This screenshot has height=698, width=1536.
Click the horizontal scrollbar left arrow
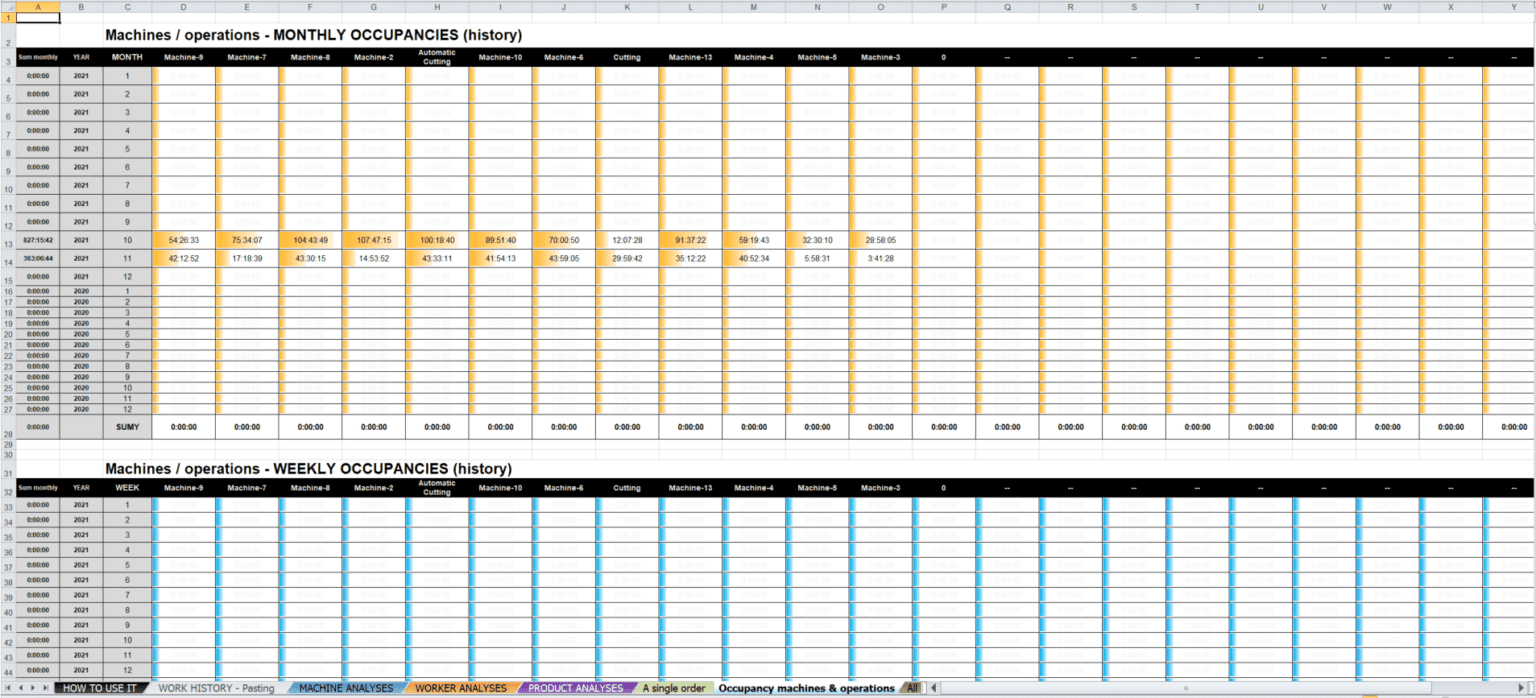(x=933, y=688)
